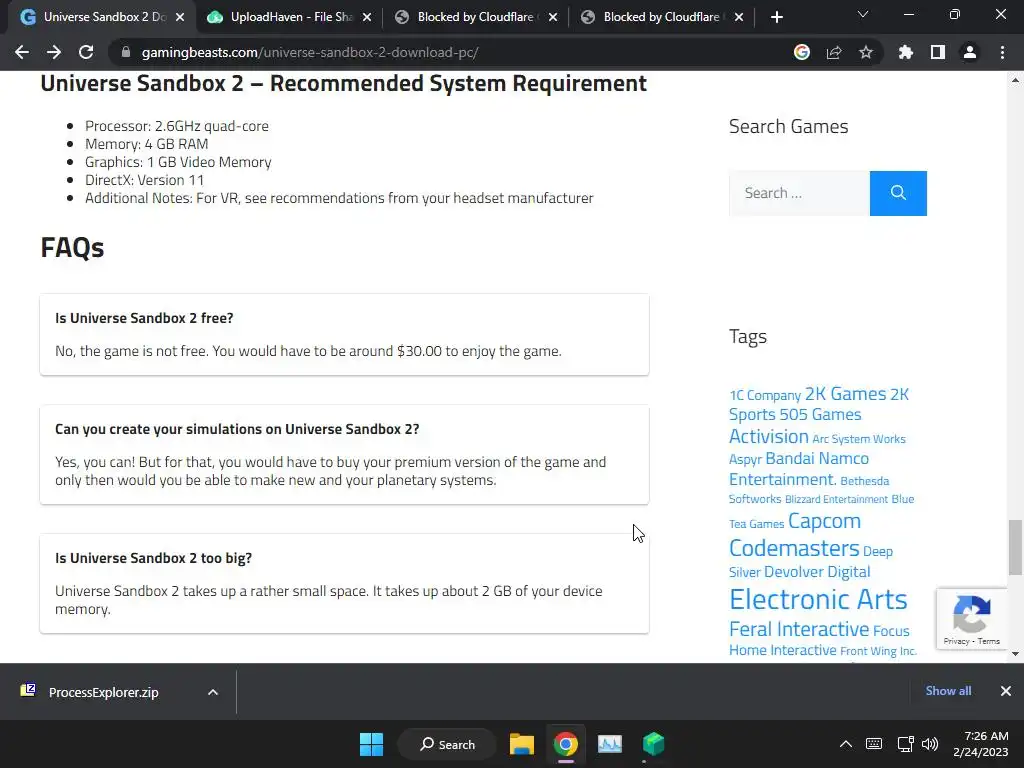Open the clock showing 7:26 AM
This screenshot has width=1024, height=768.
(981, 744)
